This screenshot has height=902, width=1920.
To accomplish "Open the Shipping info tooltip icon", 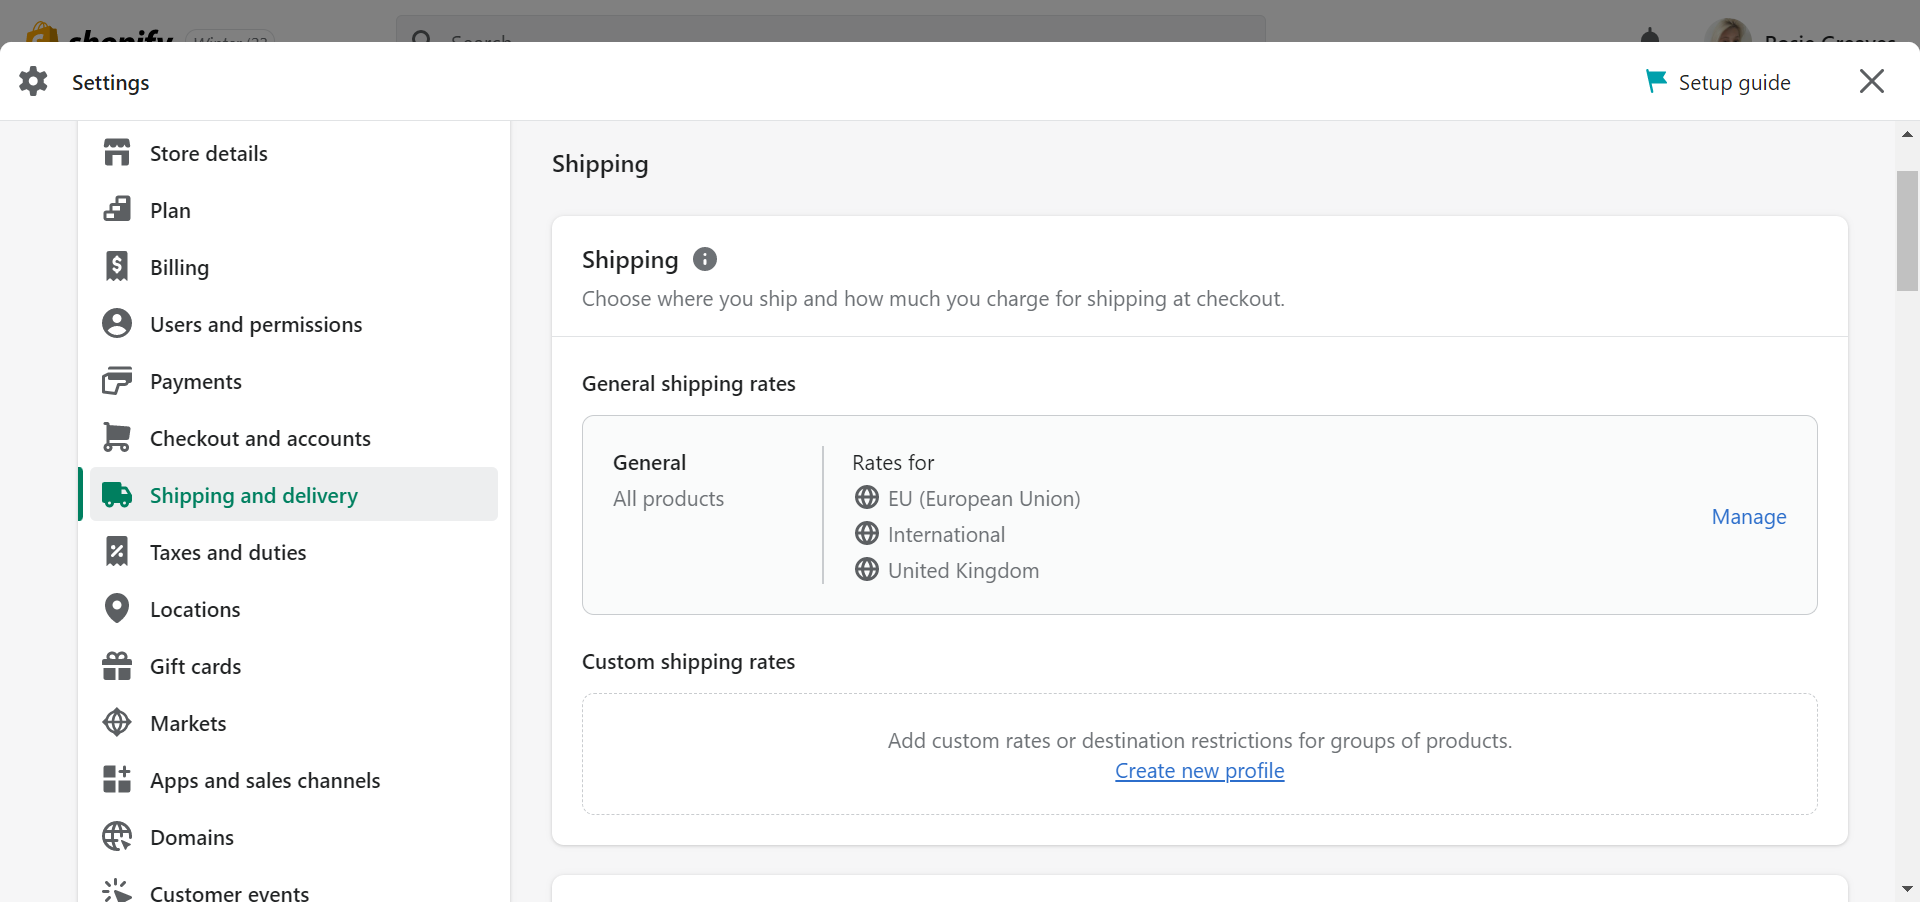I will point(704,259).
